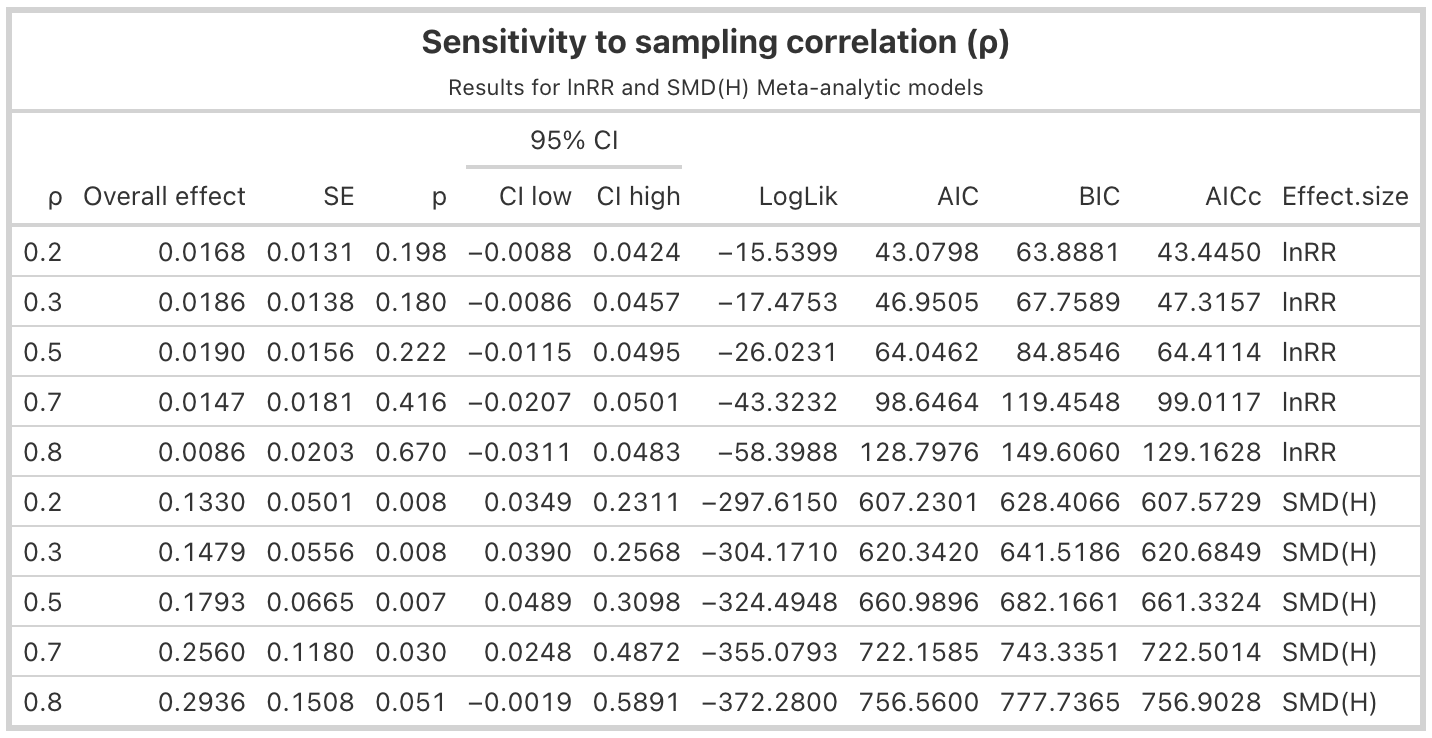Select the overall effect cell 0.2936

click(x=201, y=702)
